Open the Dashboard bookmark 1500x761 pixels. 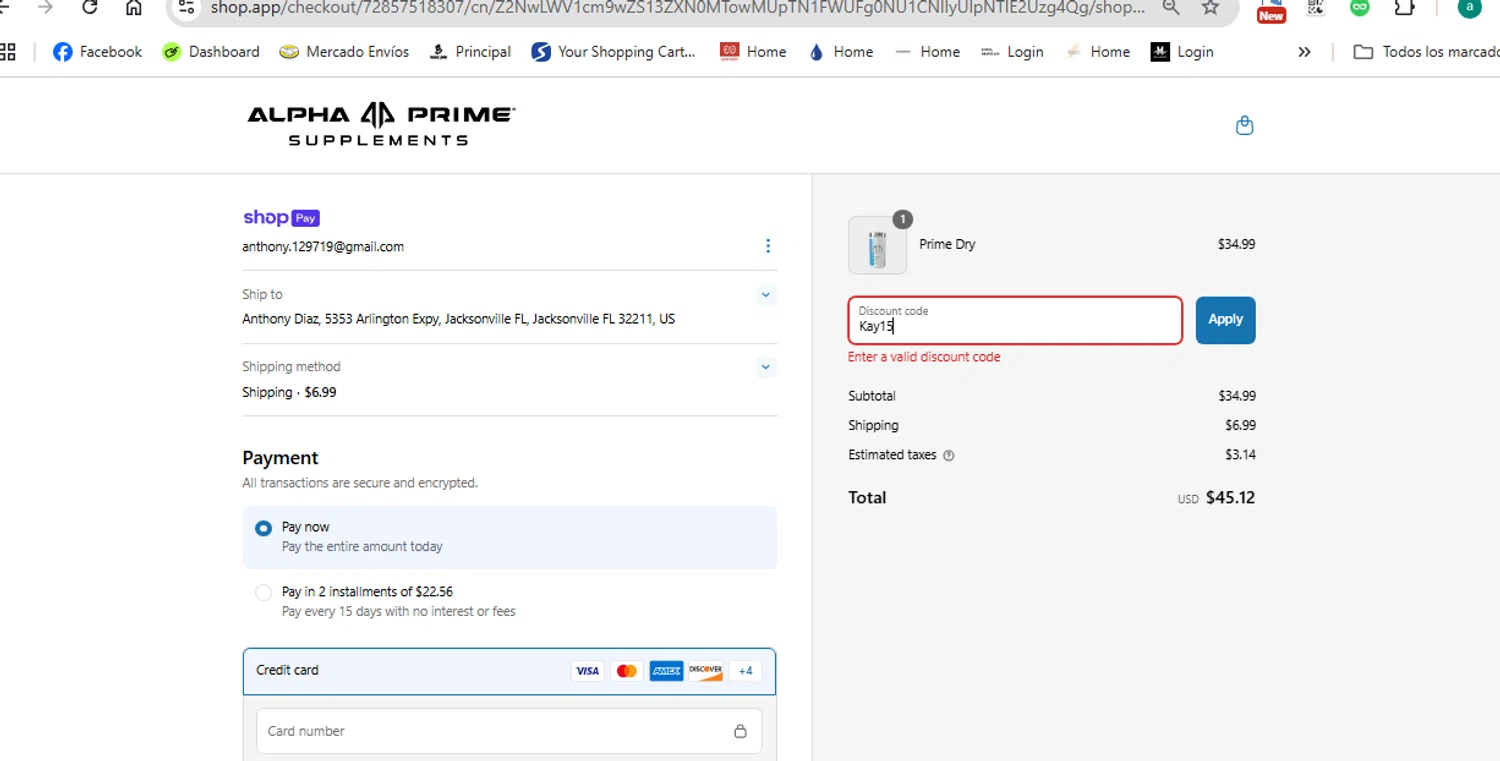point(211,52)
